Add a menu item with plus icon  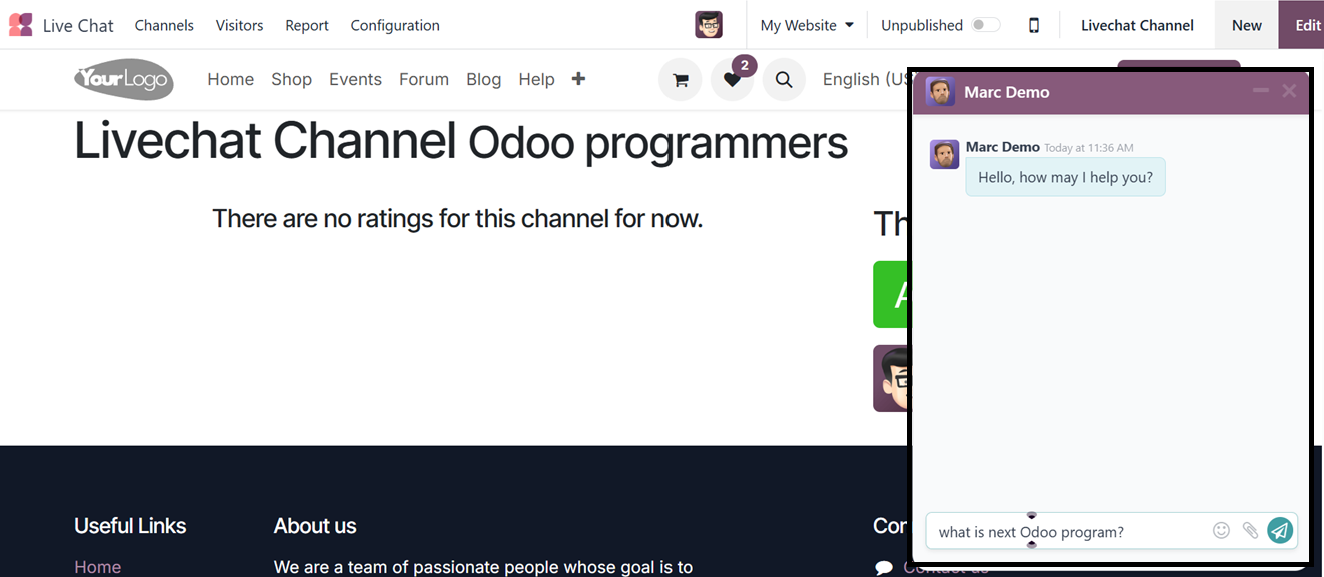(x=578, y=79)
